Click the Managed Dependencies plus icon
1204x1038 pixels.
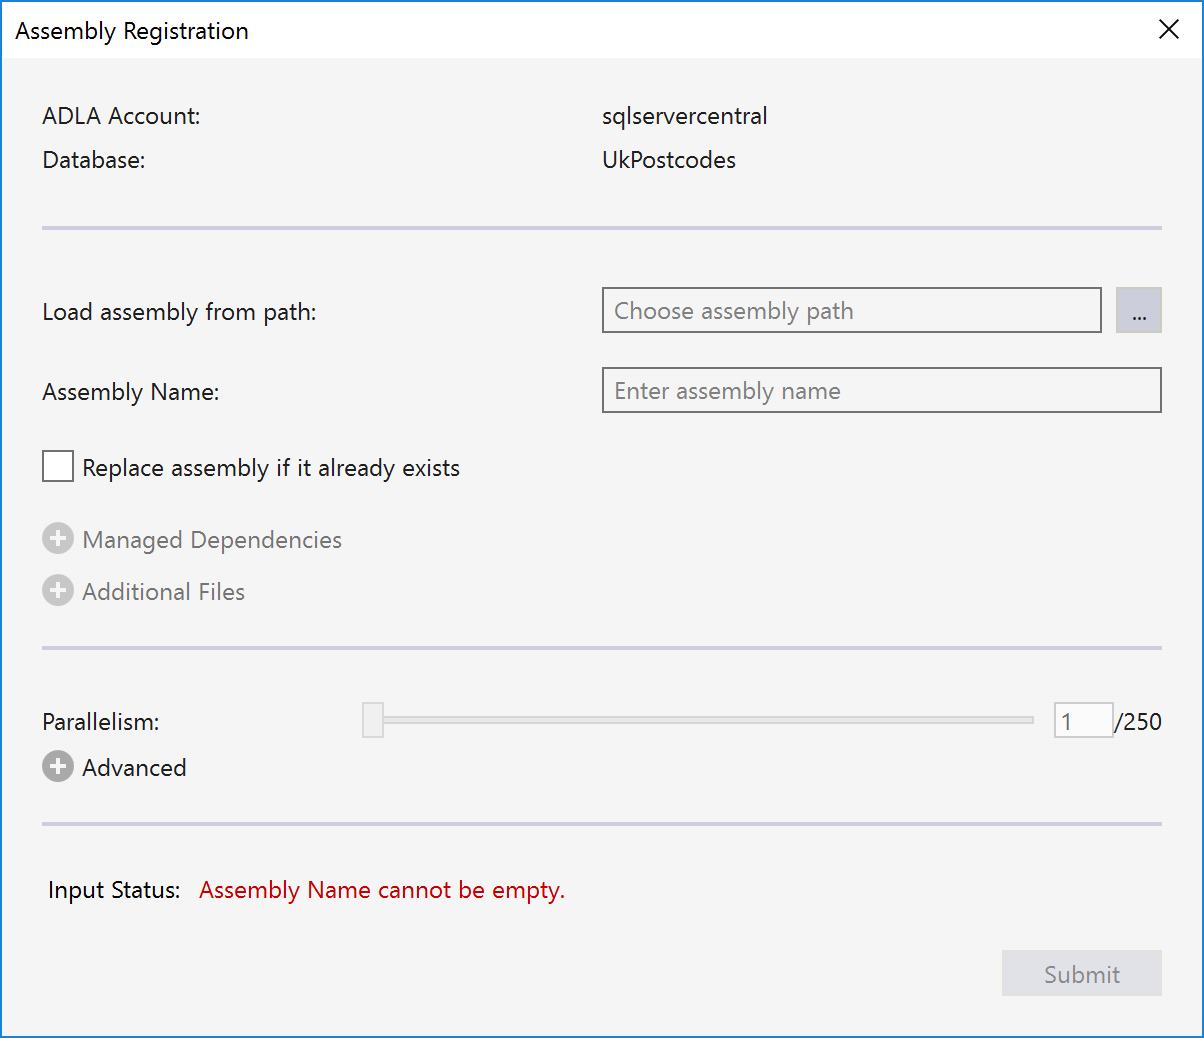(x=58, y=540)
